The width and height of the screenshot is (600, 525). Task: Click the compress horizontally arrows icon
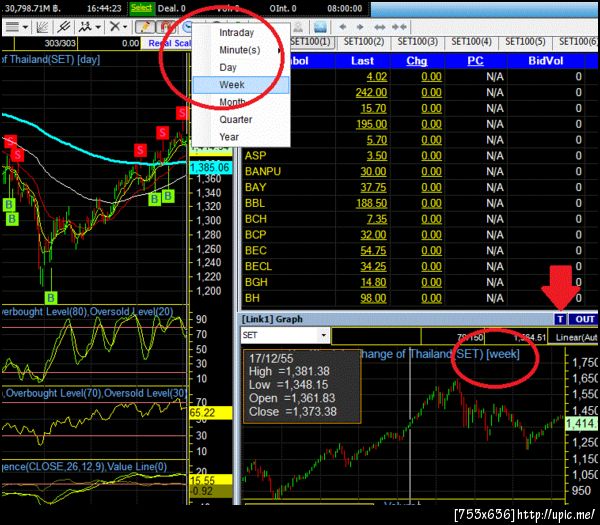[x=399, y=27]
